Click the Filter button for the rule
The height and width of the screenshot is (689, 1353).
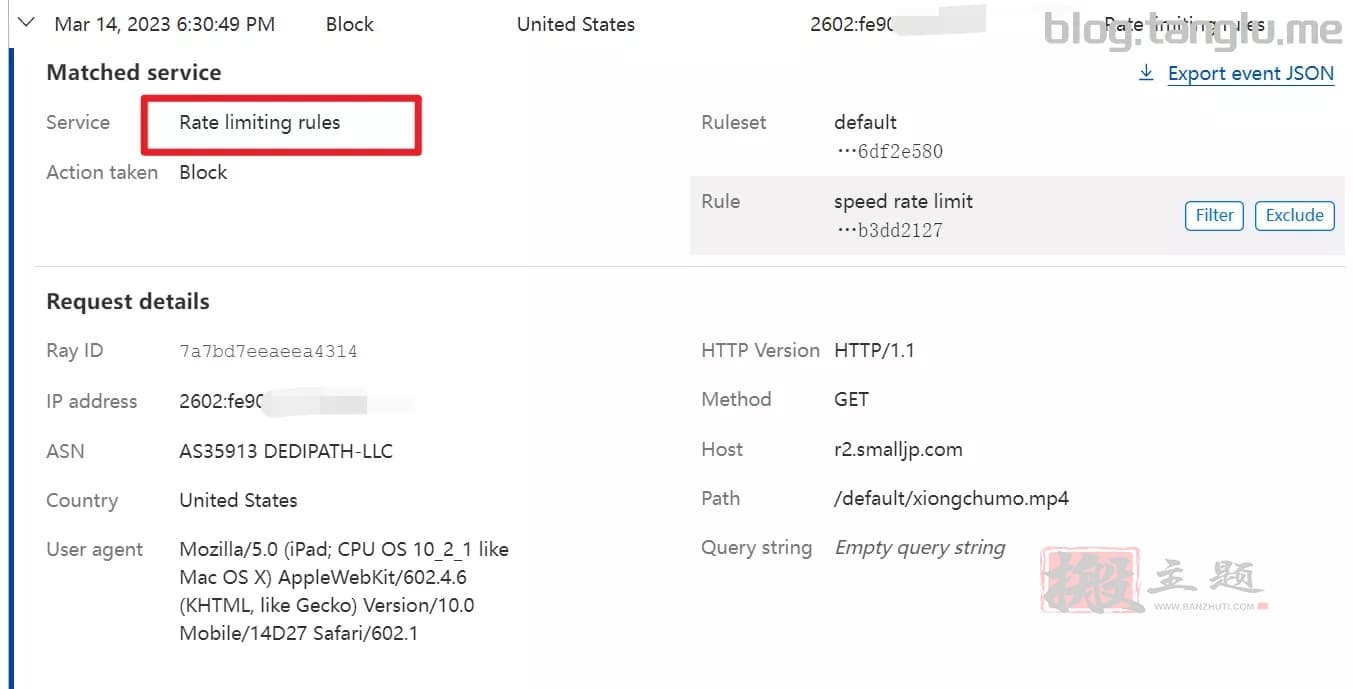tap(1214, 215)
